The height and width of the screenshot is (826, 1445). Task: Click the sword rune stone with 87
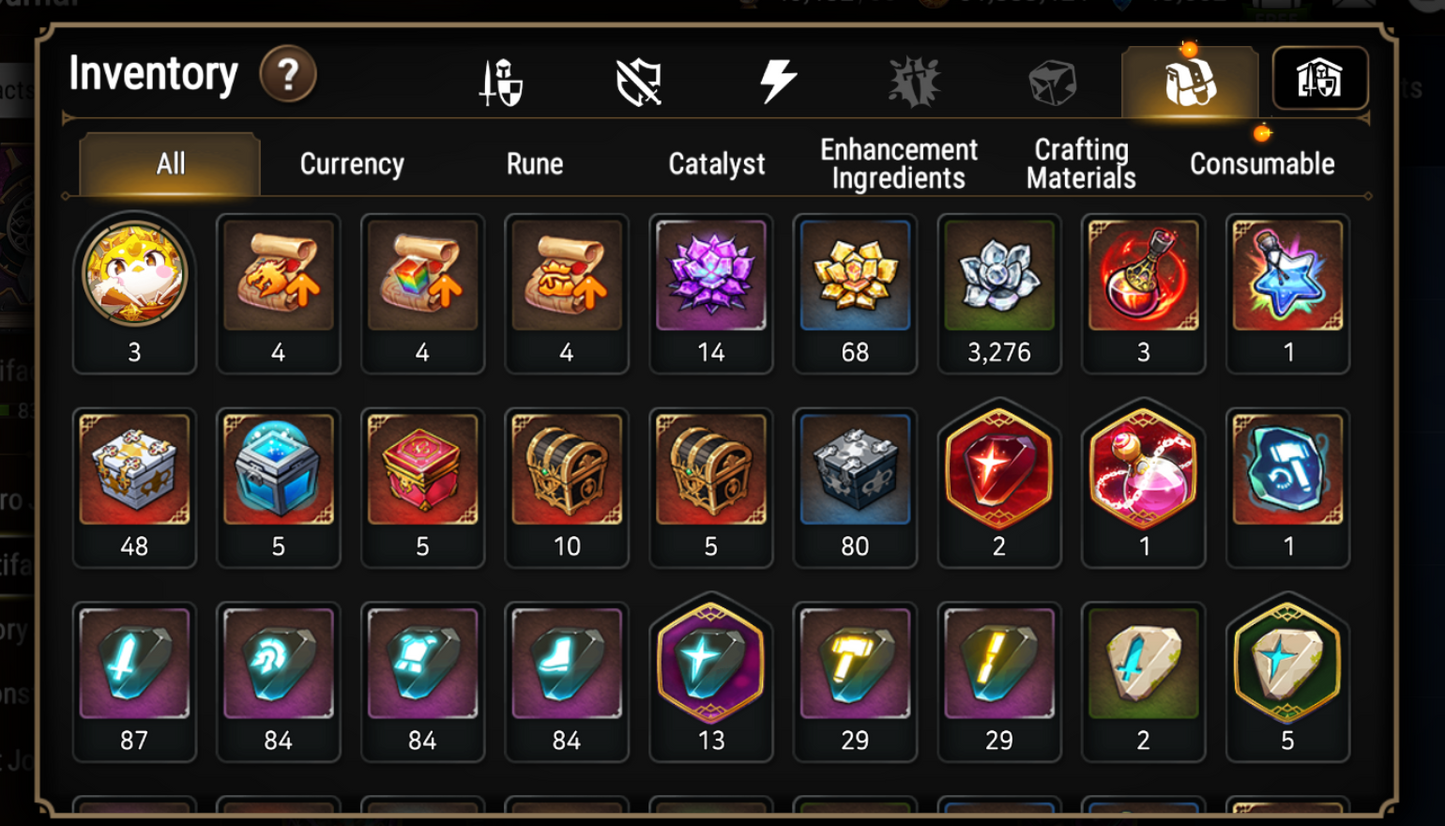(x=134, y=681)
